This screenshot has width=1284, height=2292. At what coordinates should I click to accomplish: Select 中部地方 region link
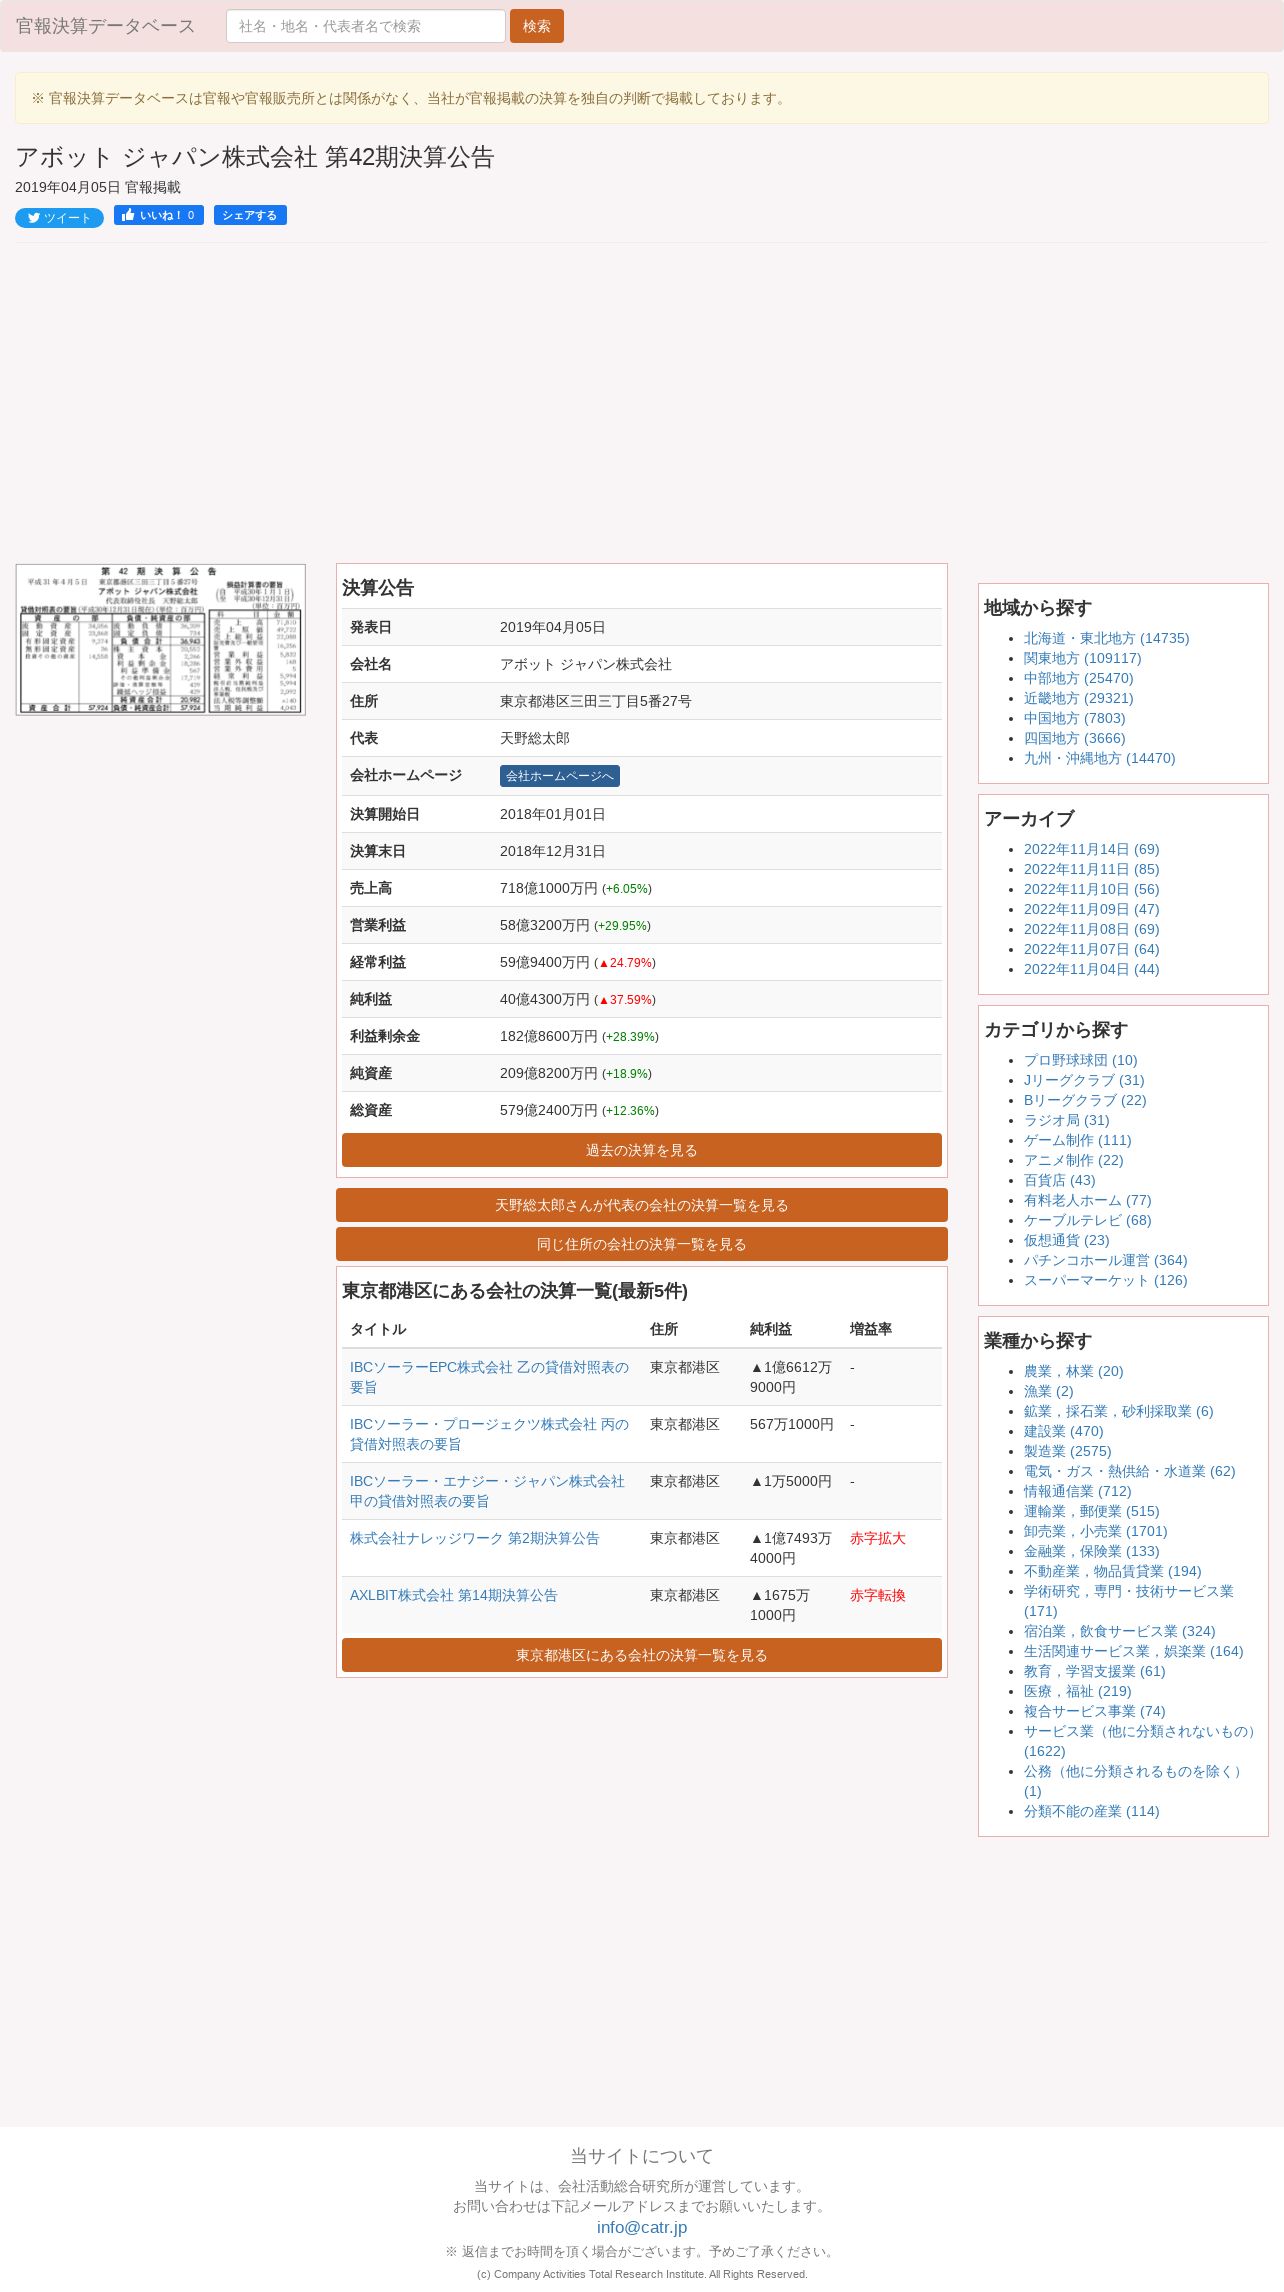point(1078,678)
